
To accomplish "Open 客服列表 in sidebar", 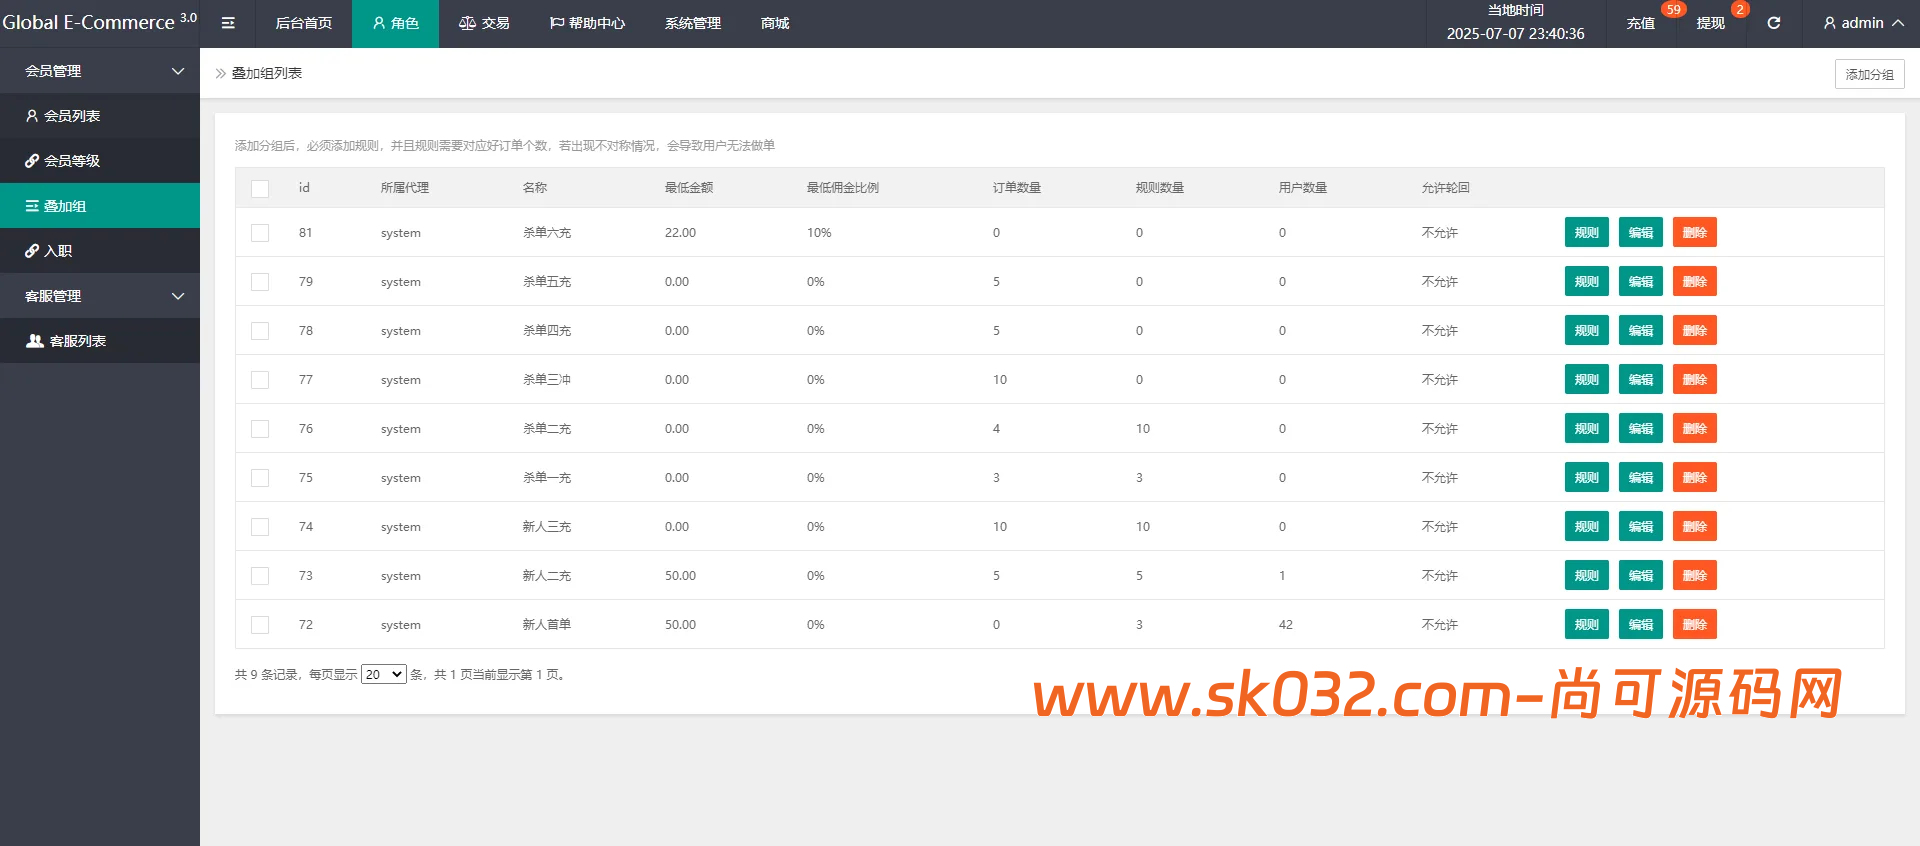I will pyautogui.click(x=100, y=341).
